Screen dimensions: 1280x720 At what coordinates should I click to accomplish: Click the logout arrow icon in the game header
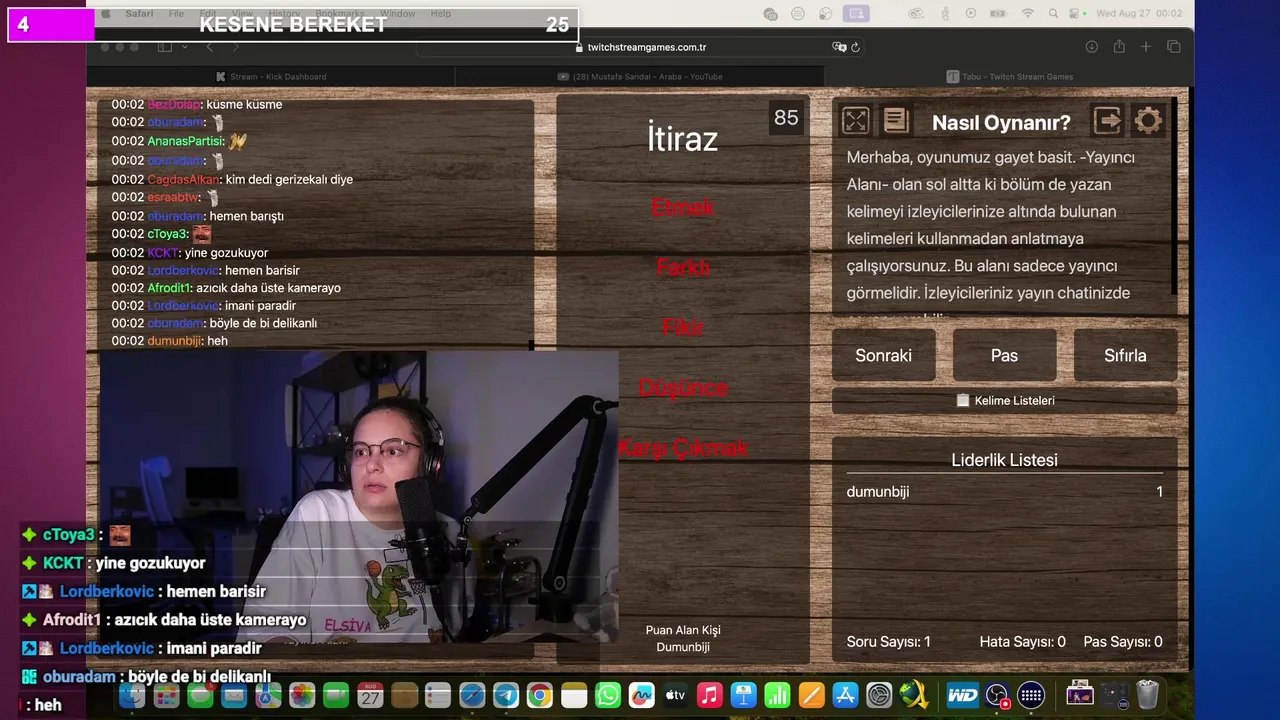tap(1107, 121)
